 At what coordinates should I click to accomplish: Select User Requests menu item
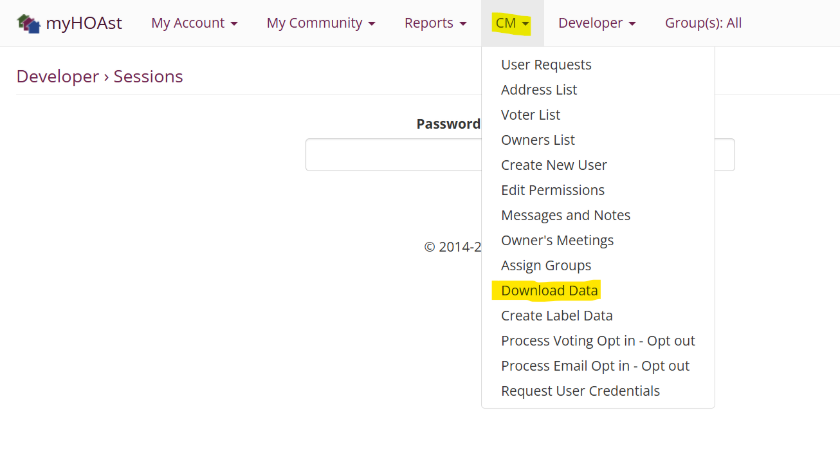[x=546, y=65]
